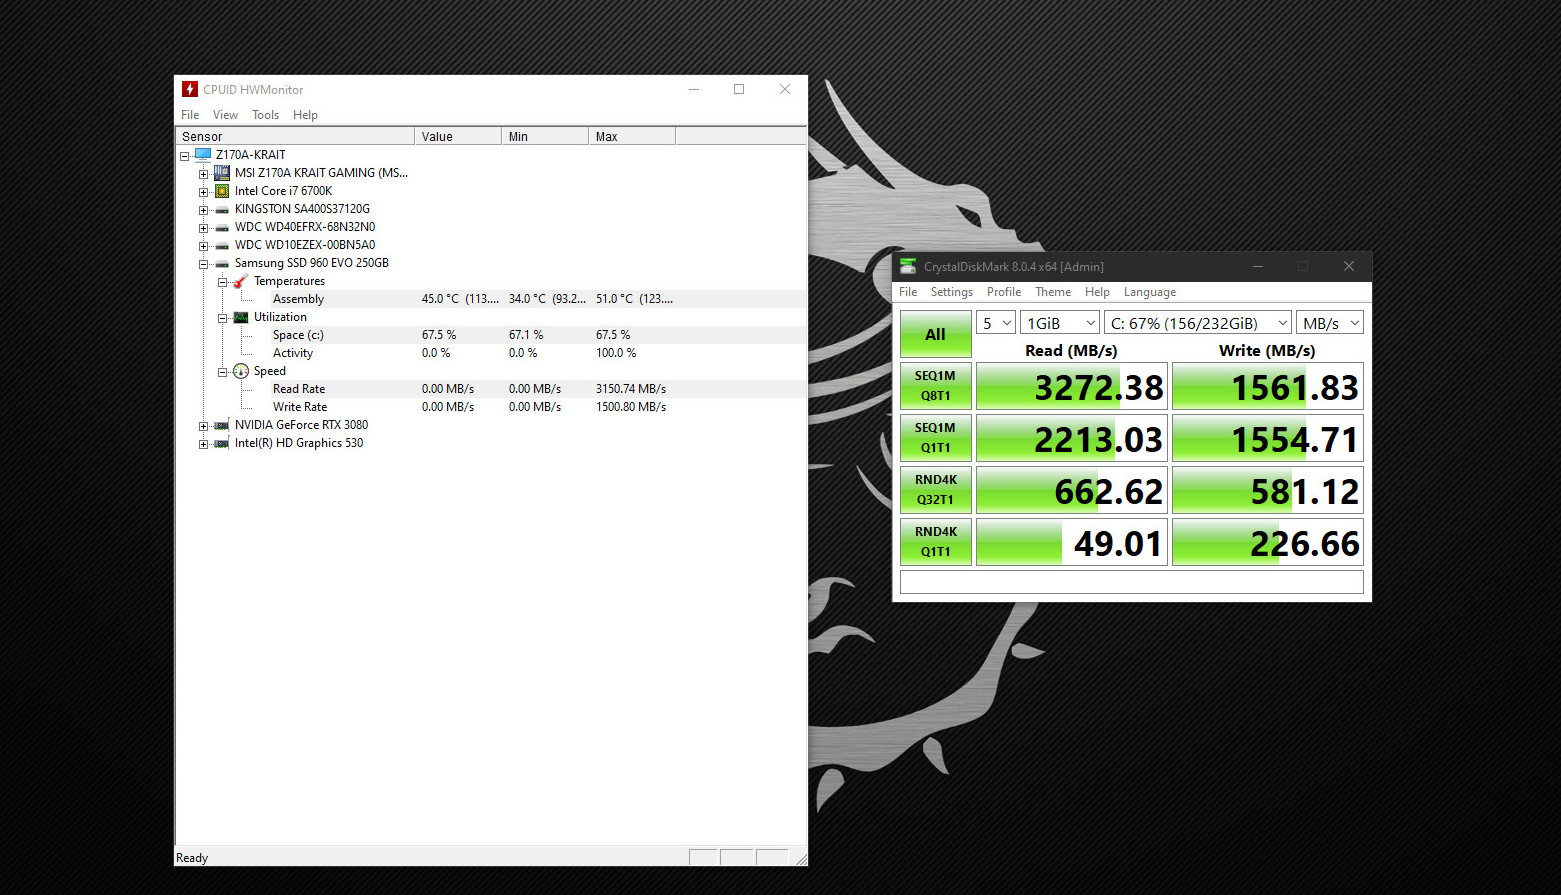Open HWMonitor File menu

coord(190,115)
